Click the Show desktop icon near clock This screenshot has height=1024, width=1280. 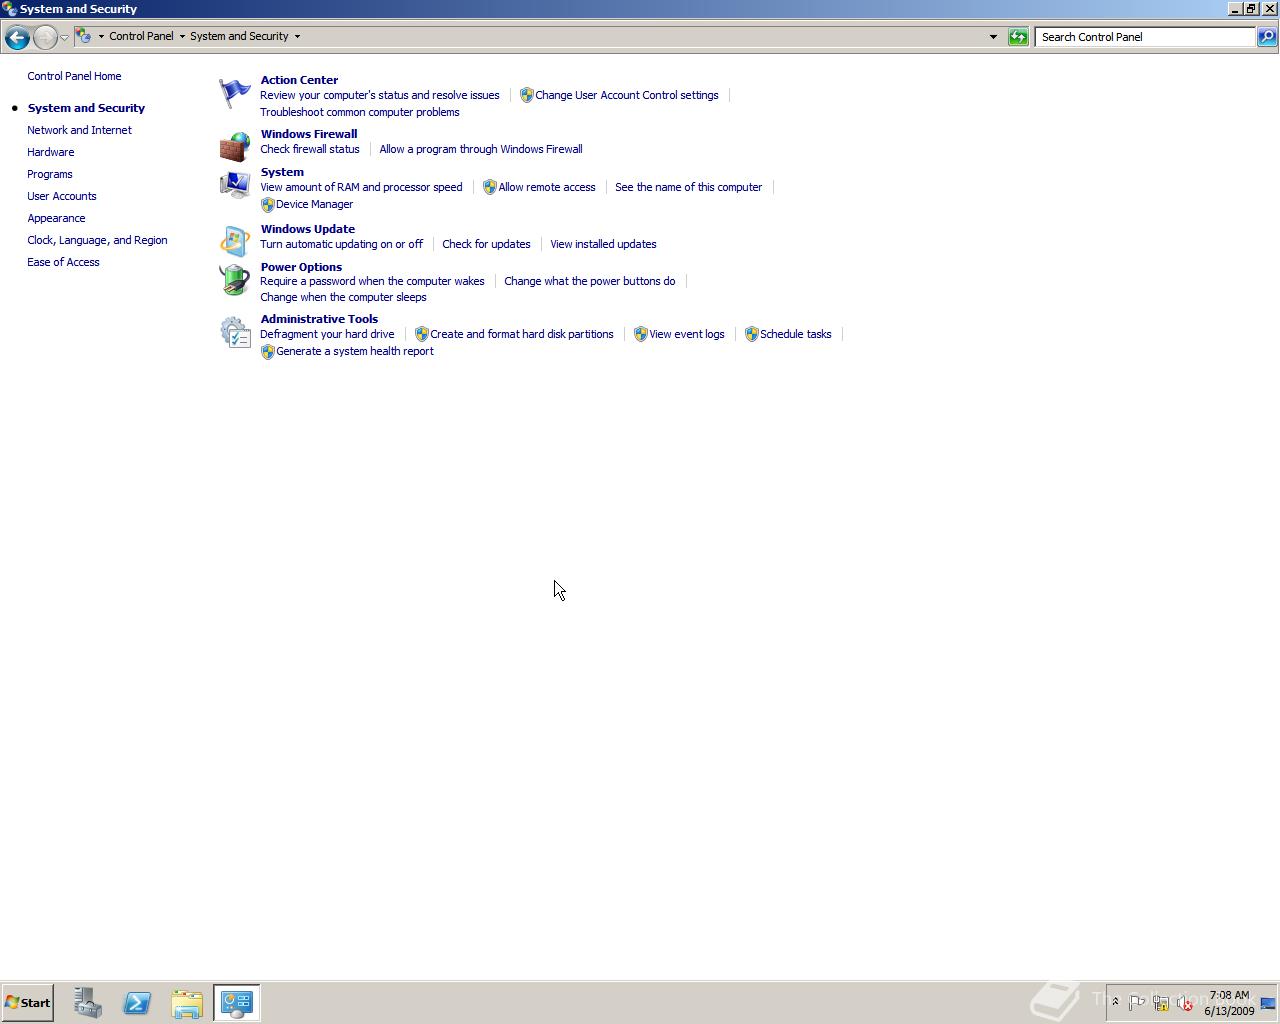pyautogui.click(x=1268, y=1003)
